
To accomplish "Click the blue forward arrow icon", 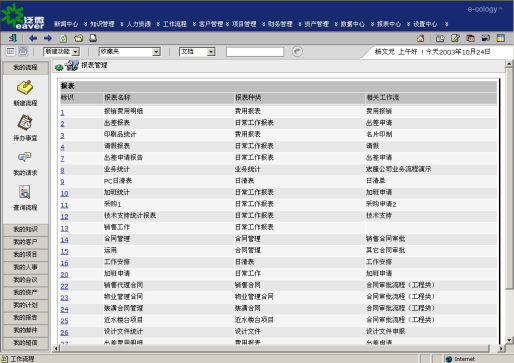I will point(48,38).
